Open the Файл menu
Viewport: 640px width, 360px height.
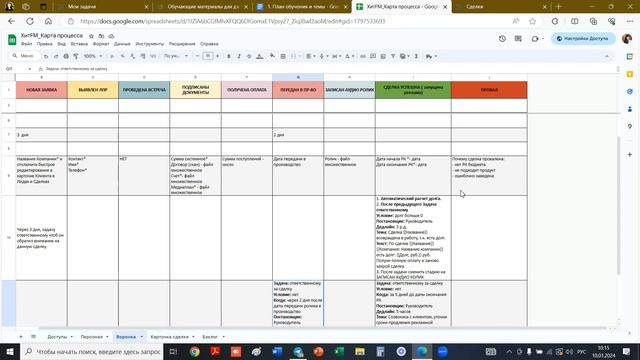point(27,44)
